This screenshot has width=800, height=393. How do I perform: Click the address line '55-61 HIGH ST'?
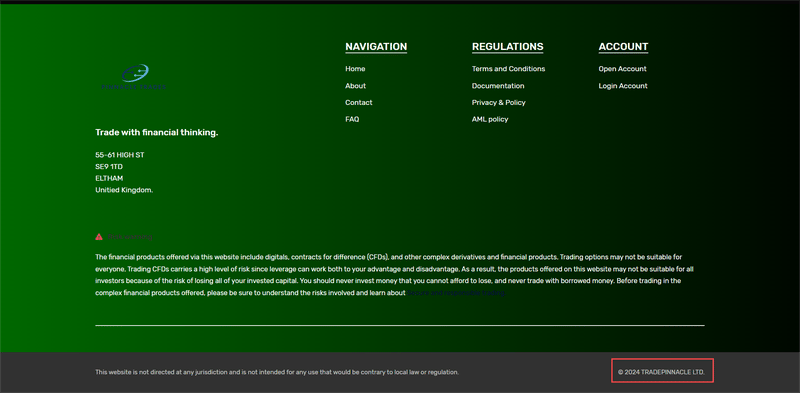(x=120, y=155)
